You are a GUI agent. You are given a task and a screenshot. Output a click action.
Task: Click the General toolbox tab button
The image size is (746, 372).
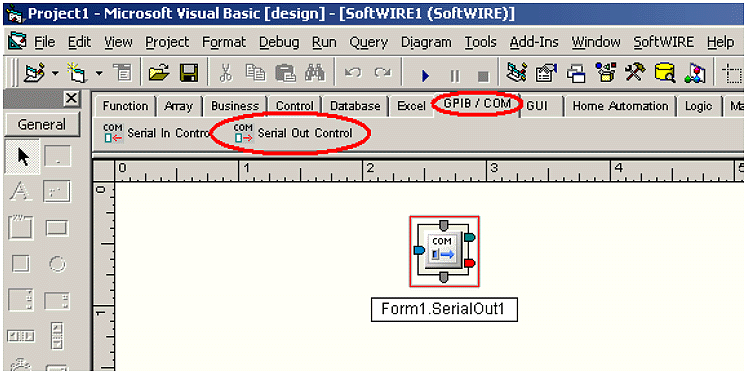click(x=42, y=125)
